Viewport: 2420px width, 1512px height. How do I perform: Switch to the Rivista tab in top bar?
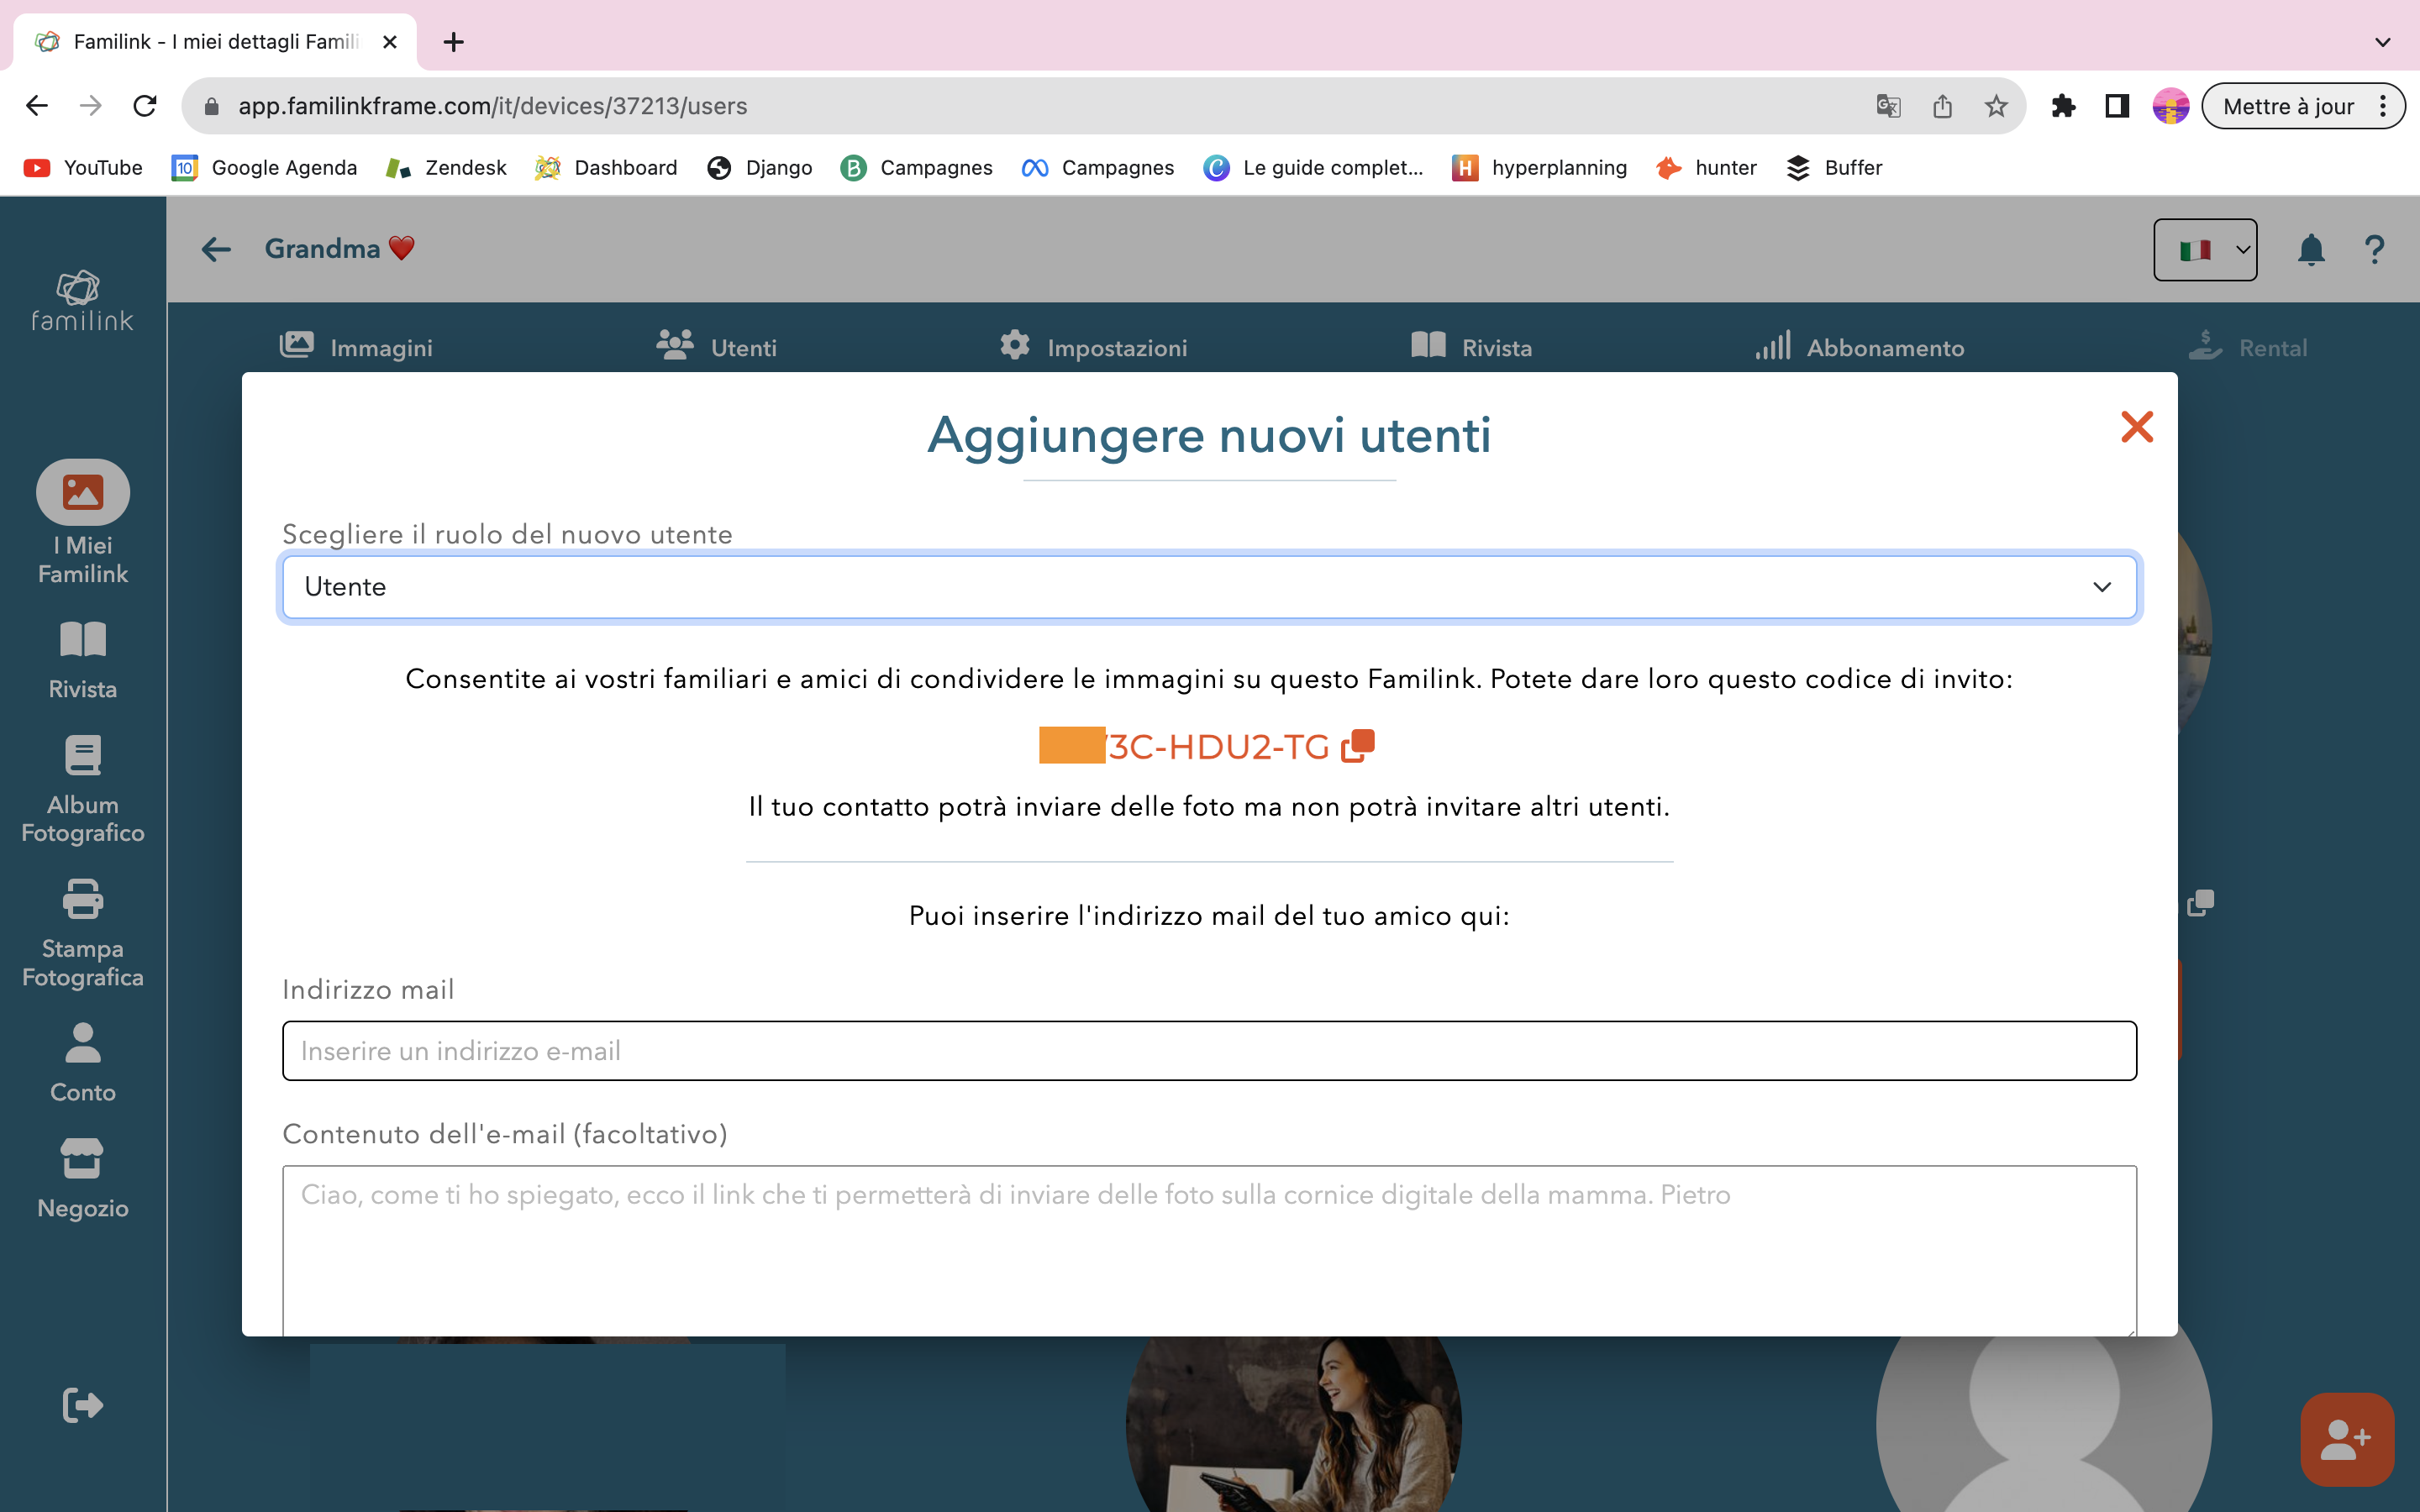click(1471, 347)
